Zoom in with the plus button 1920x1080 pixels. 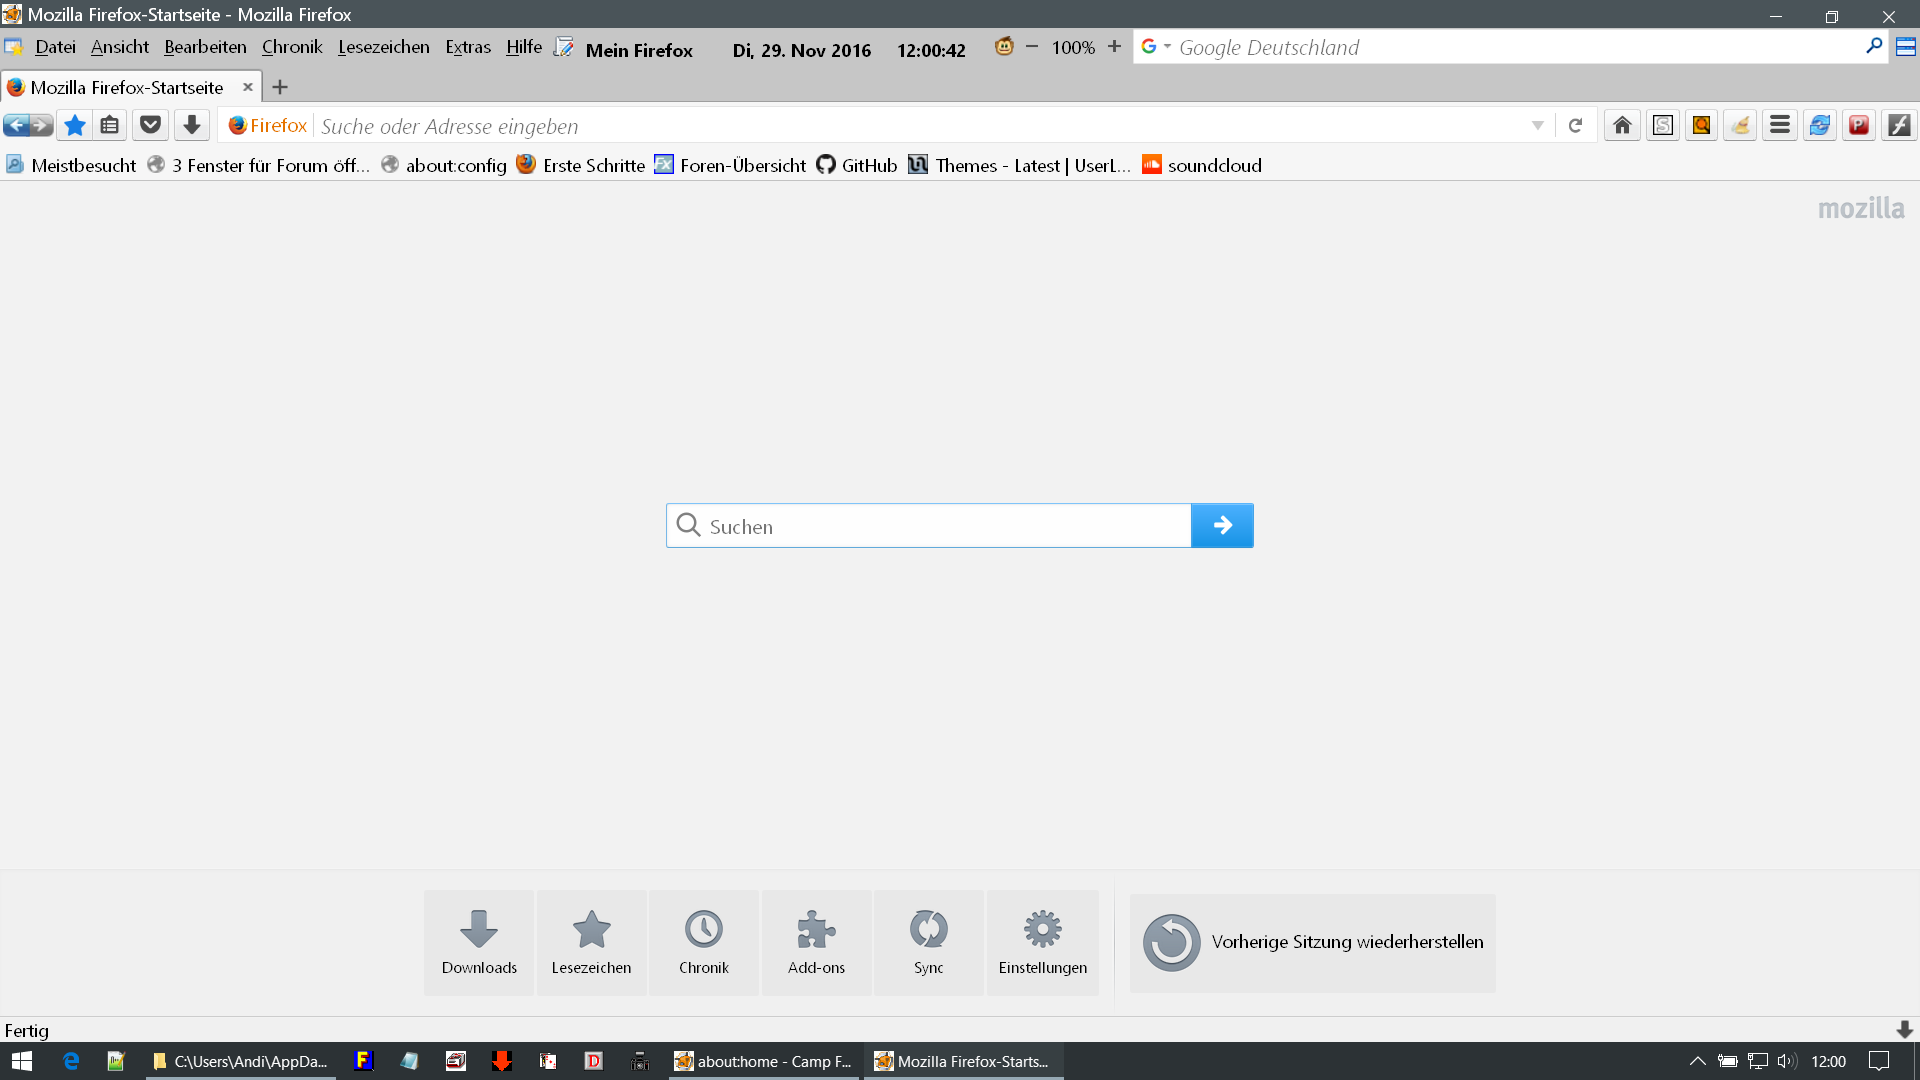click(x=1114, y=47)
